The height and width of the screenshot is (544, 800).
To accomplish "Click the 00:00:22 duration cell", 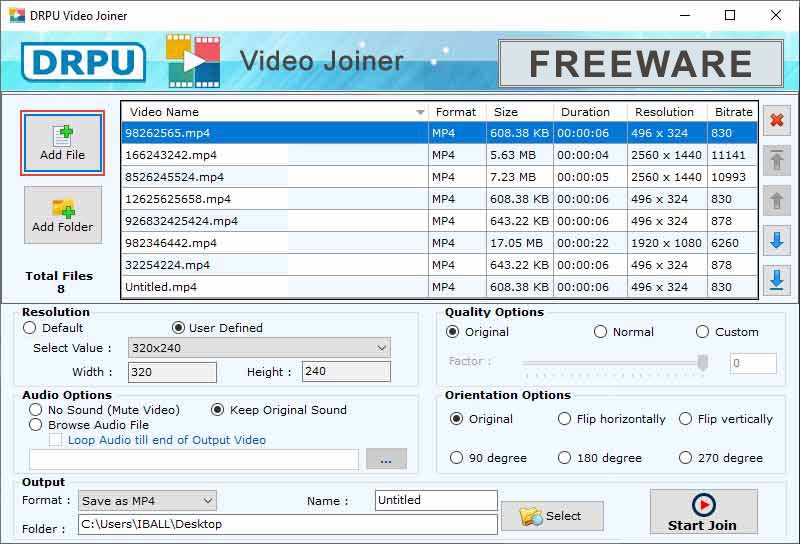I will [x=590, y=243].
